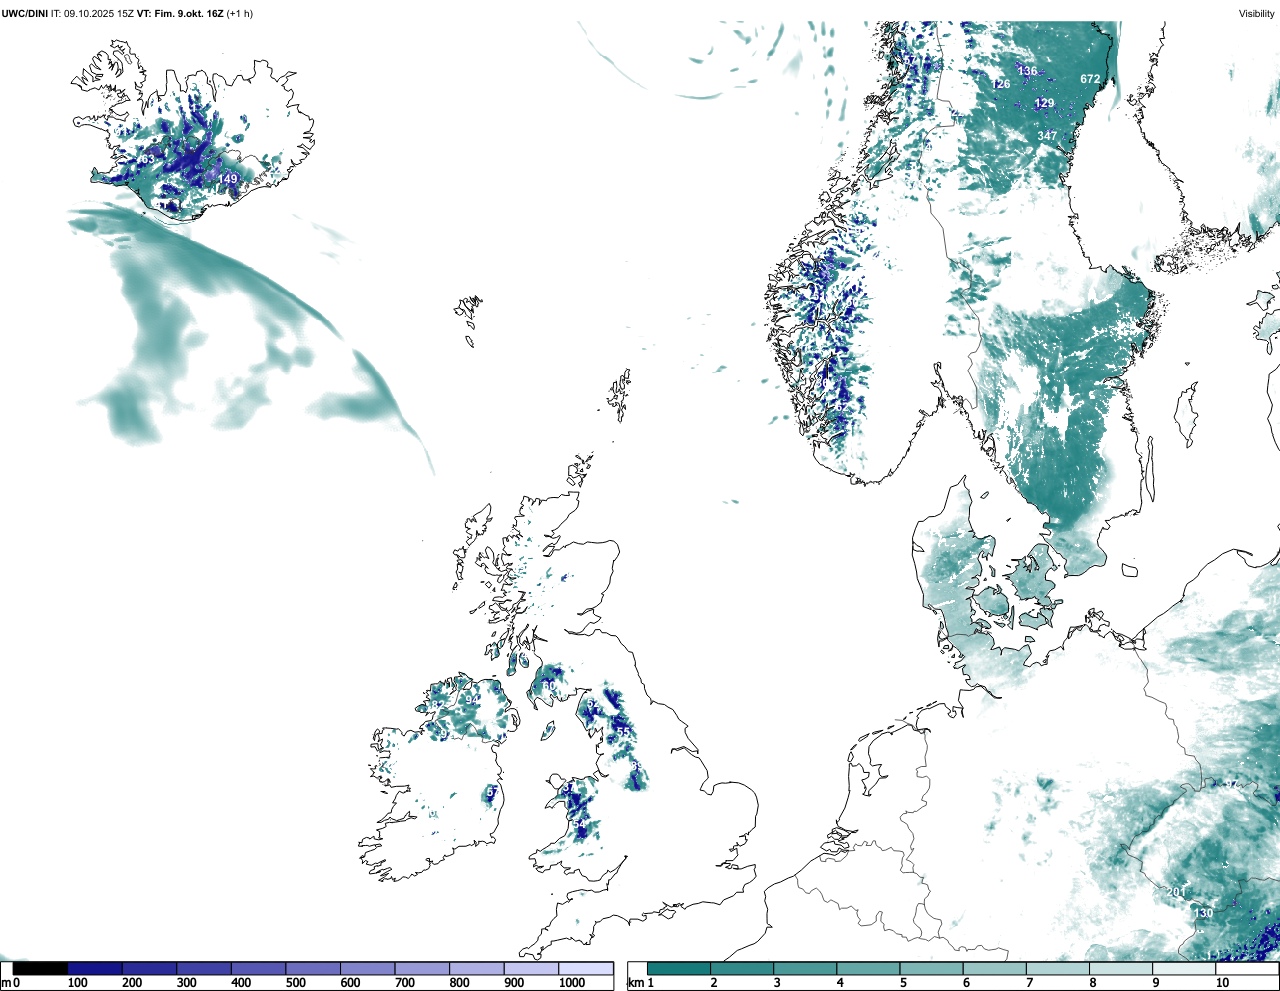Pick the '129' map value in Sweden
The height and width of the screenshot is (991, 1280).
point(1044,103)
